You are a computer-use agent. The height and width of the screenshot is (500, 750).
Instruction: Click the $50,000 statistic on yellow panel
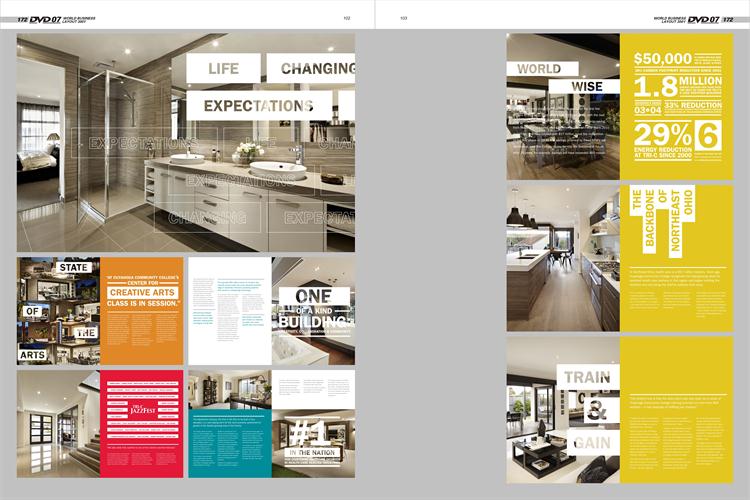(663, 59)
